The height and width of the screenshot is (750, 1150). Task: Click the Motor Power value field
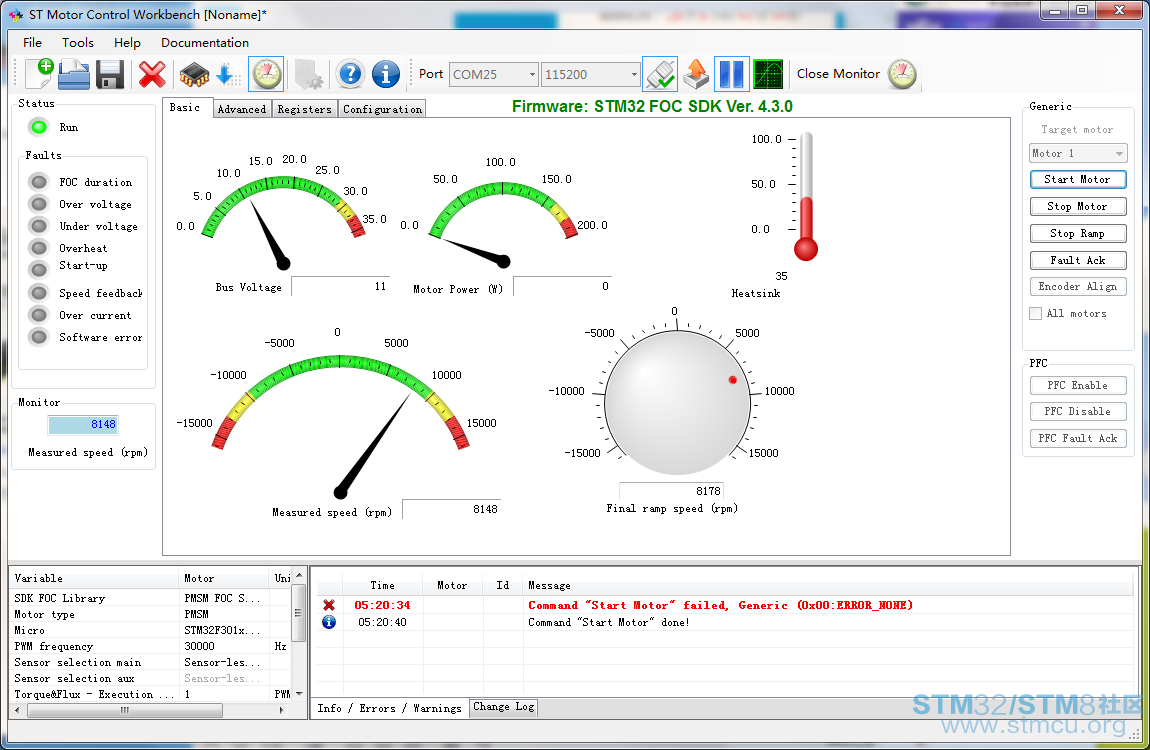coord(563,286)
